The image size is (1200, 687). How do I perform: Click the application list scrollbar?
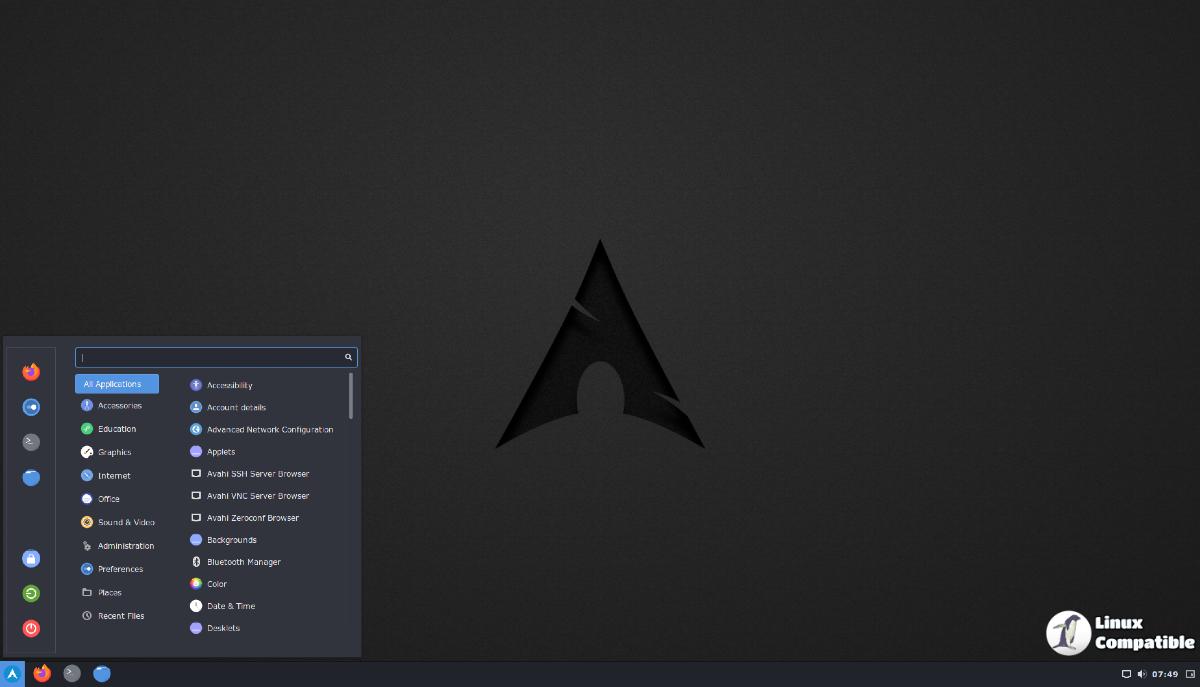click(x=351, y=396)
